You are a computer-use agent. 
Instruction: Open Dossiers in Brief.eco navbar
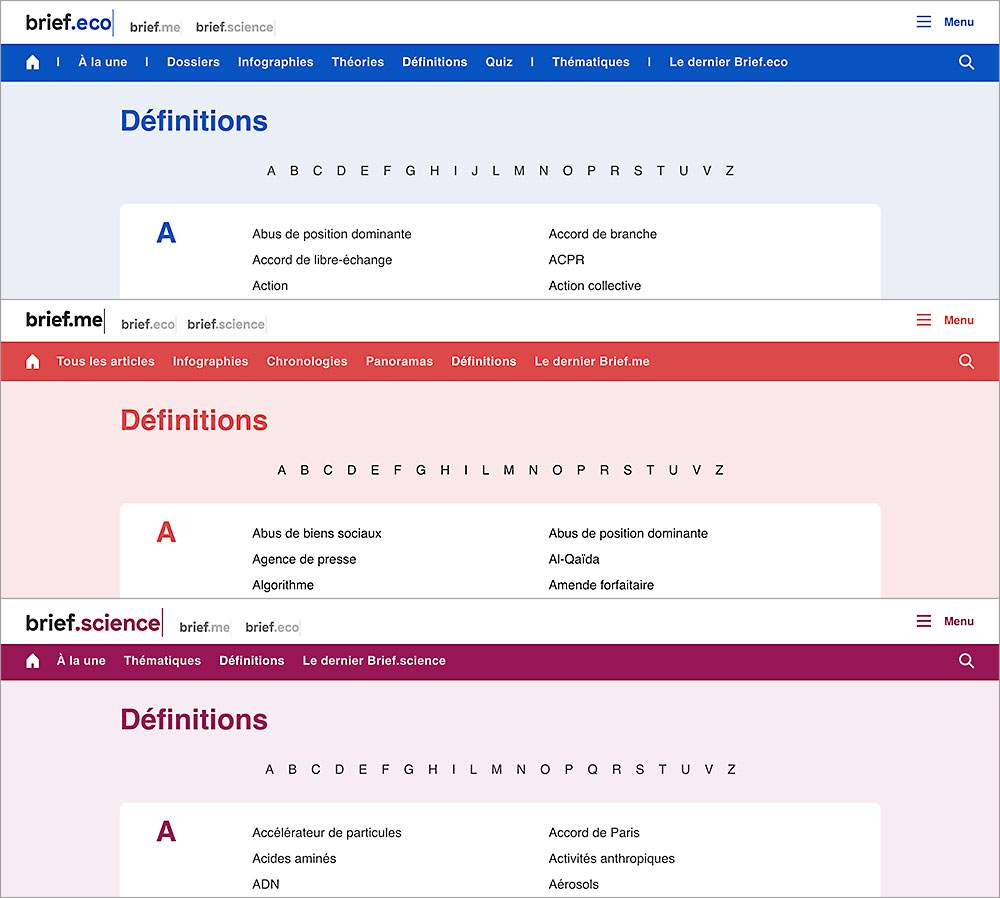pyautogui.click(x=193, y=62)
